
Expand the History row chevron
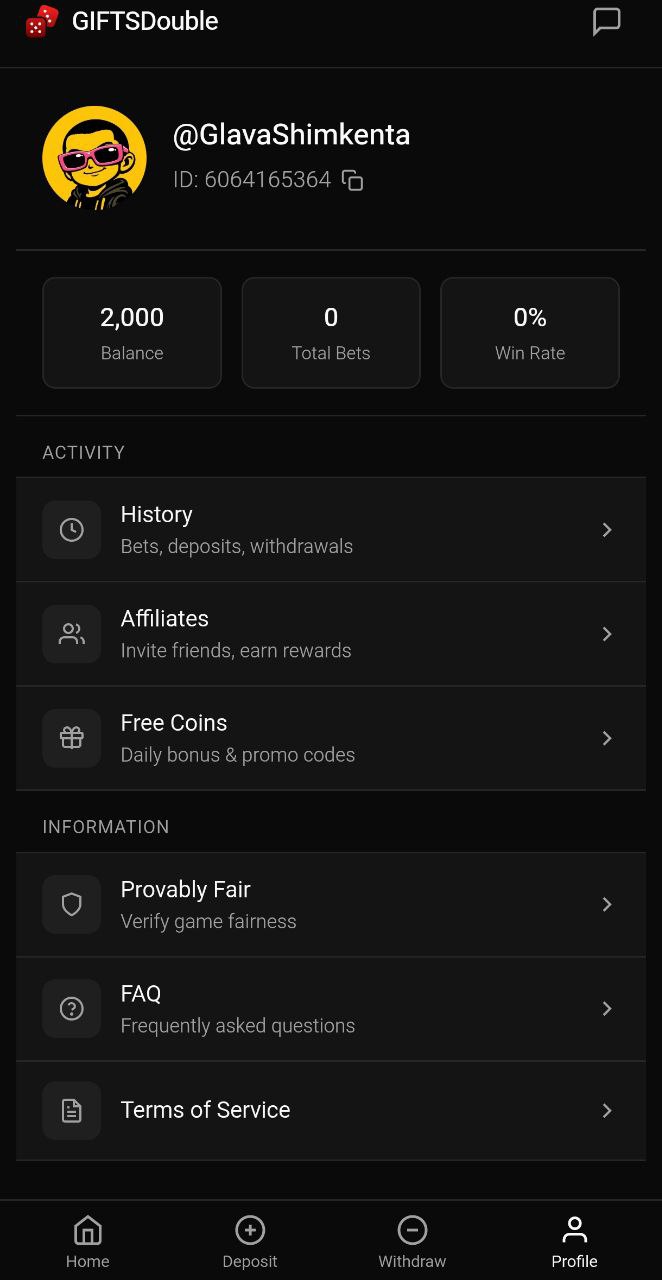click(x=607, y=530)
